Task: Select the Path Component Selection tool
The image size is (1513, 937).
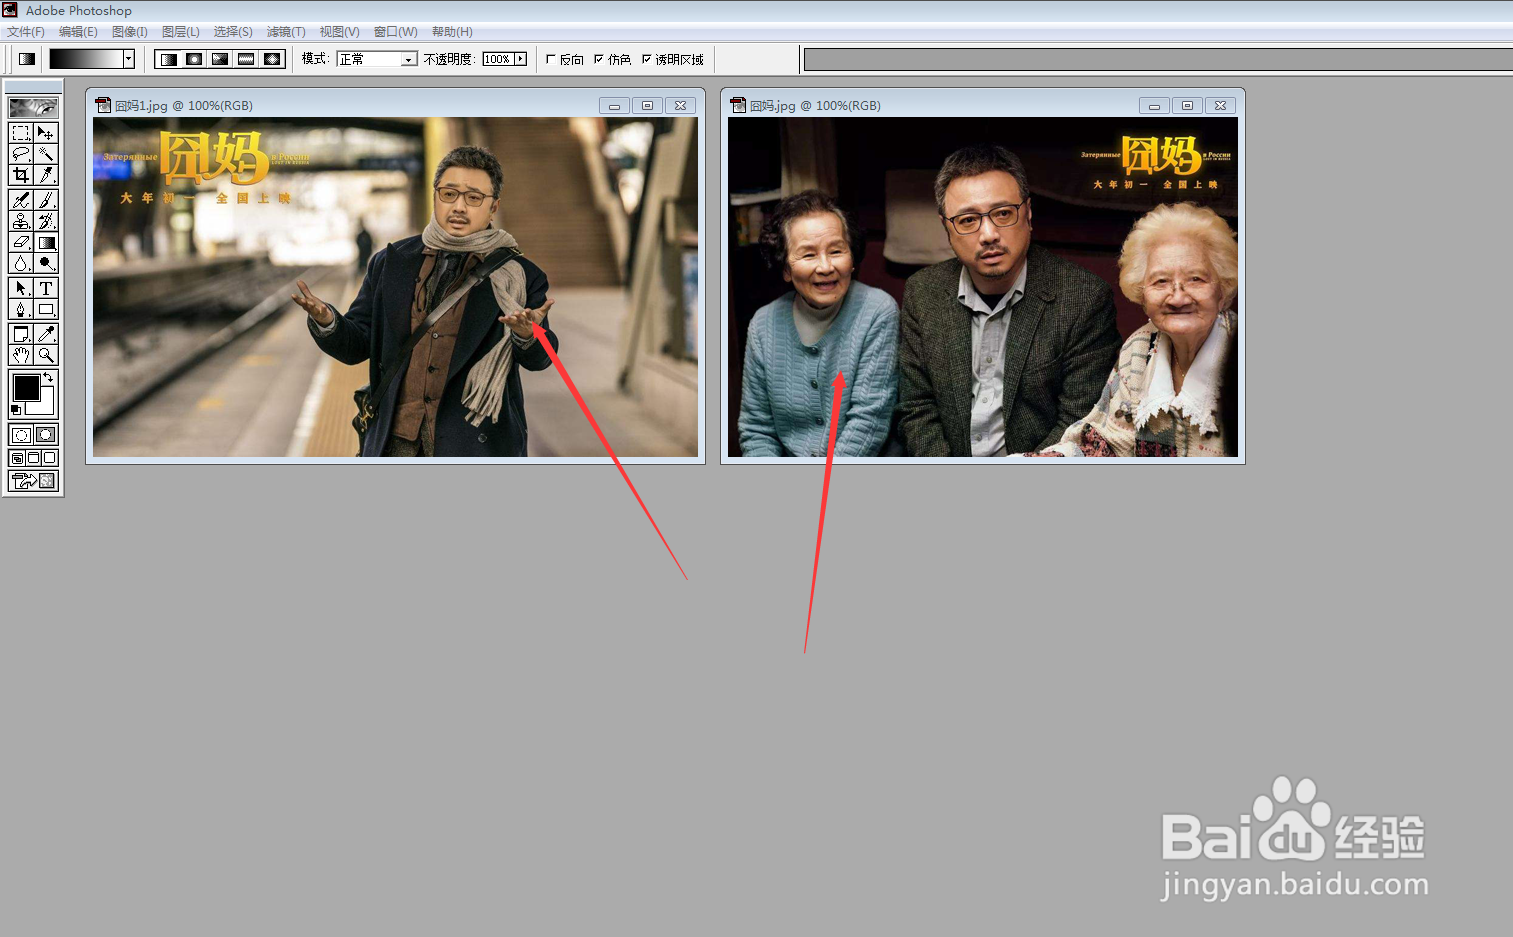Action: 21,288
